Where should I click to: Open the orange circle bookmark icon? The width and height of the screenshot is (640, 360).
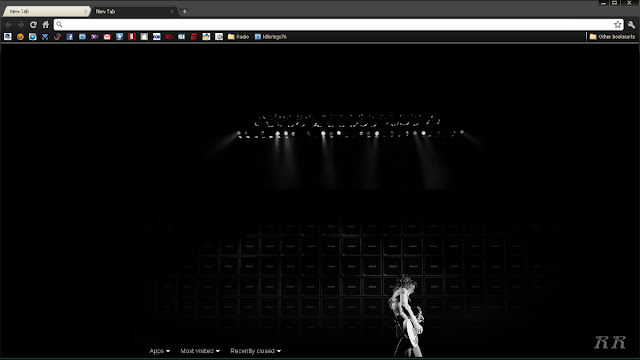tap(20, 37)
